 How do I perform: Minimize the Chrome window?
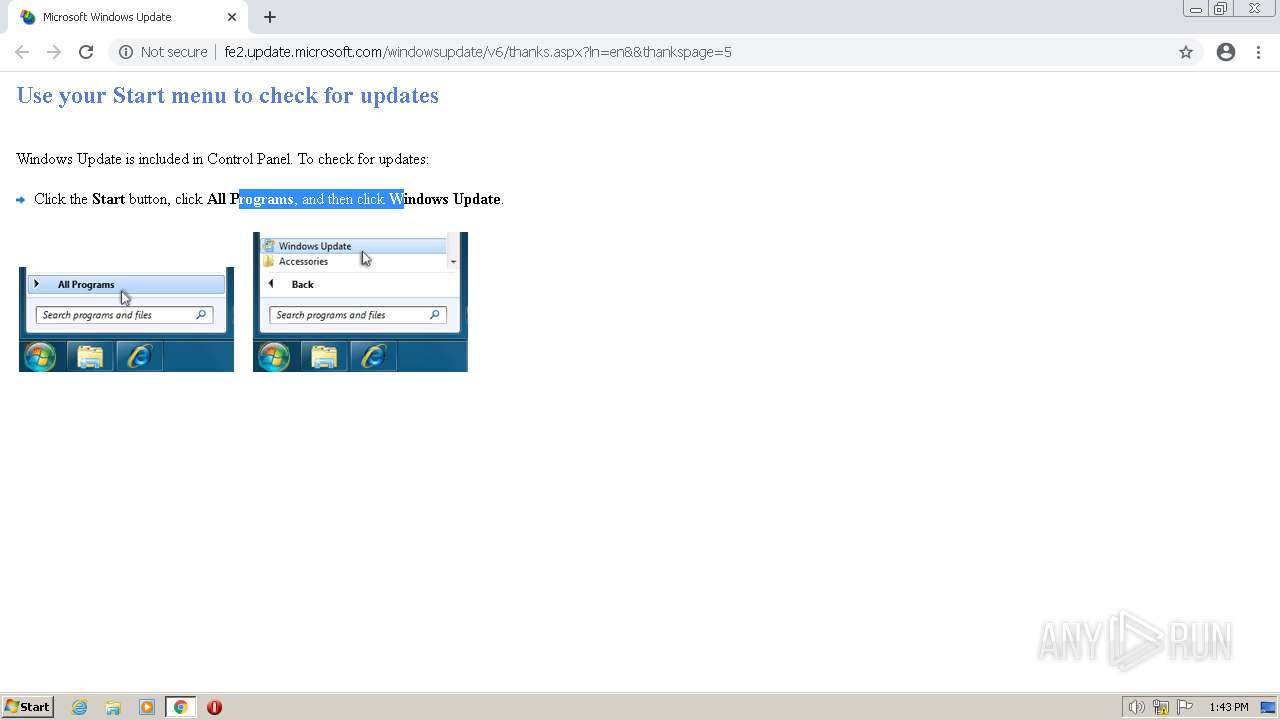(x=1196, y=9)
